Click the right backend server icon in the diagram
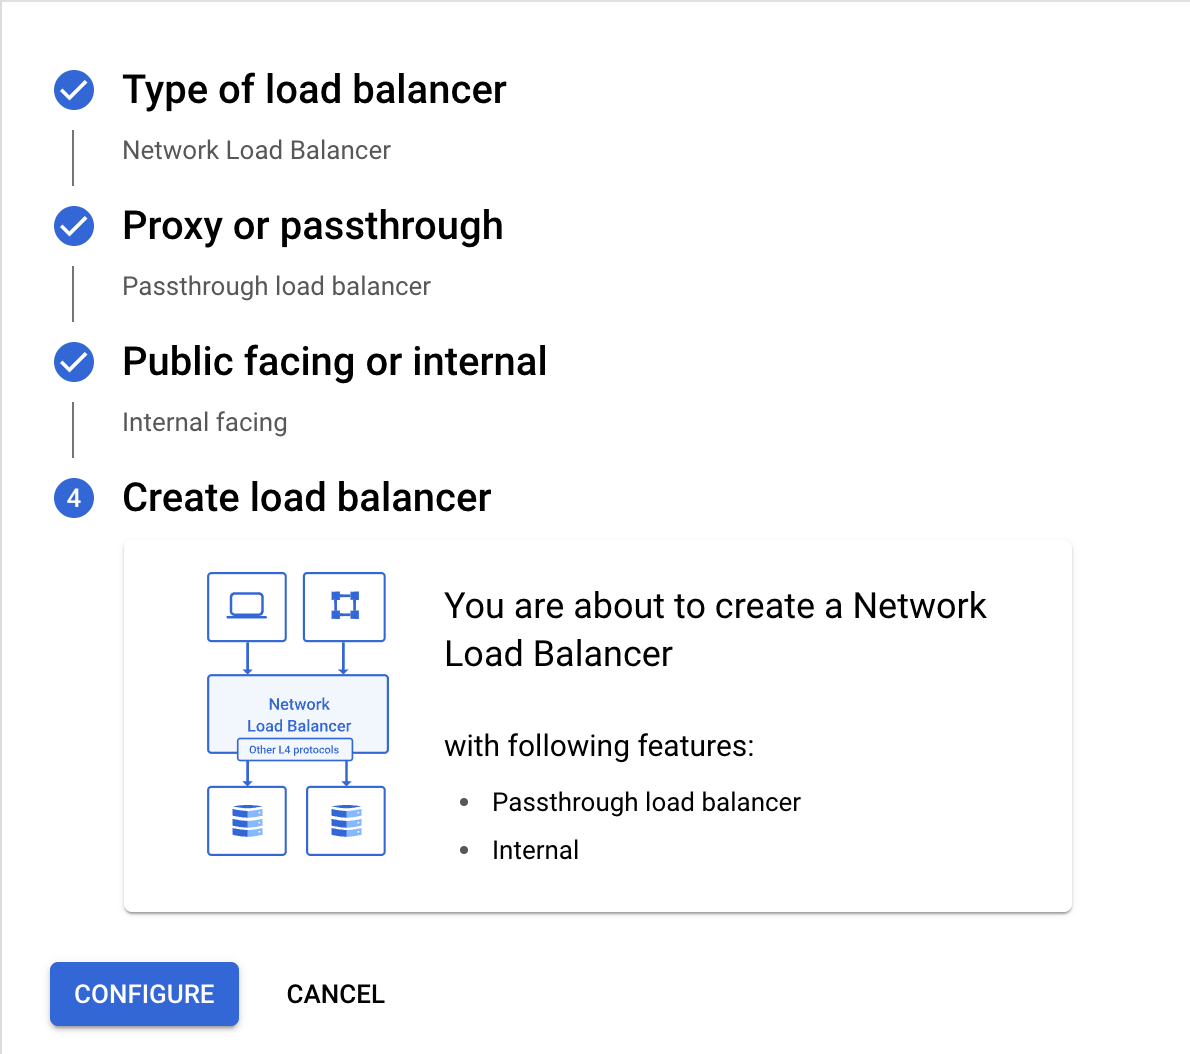 (346, 821)
